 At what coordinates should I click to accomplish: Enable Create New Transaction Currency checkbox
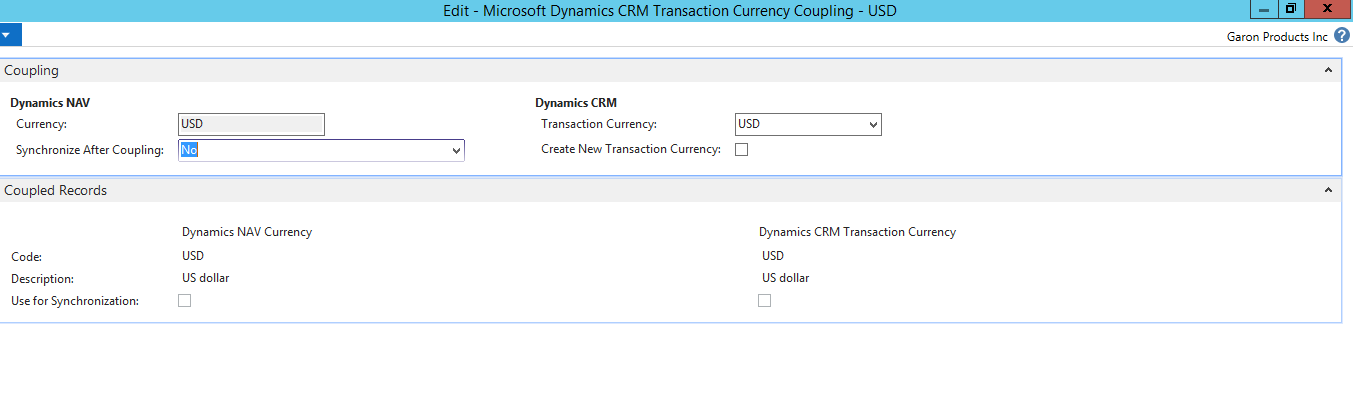[742, 150]
